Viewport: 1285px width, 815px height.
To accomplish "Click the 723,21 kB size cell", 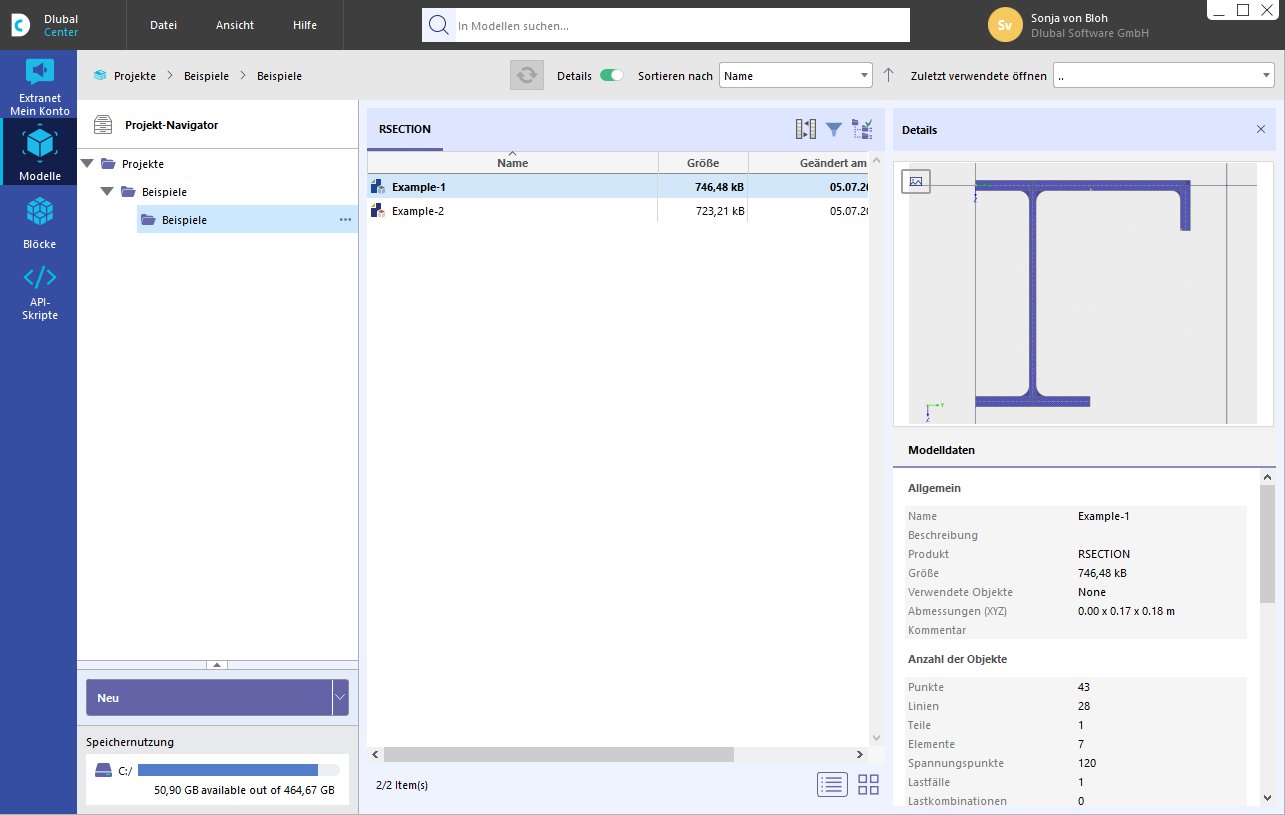I will coord(720,211).
